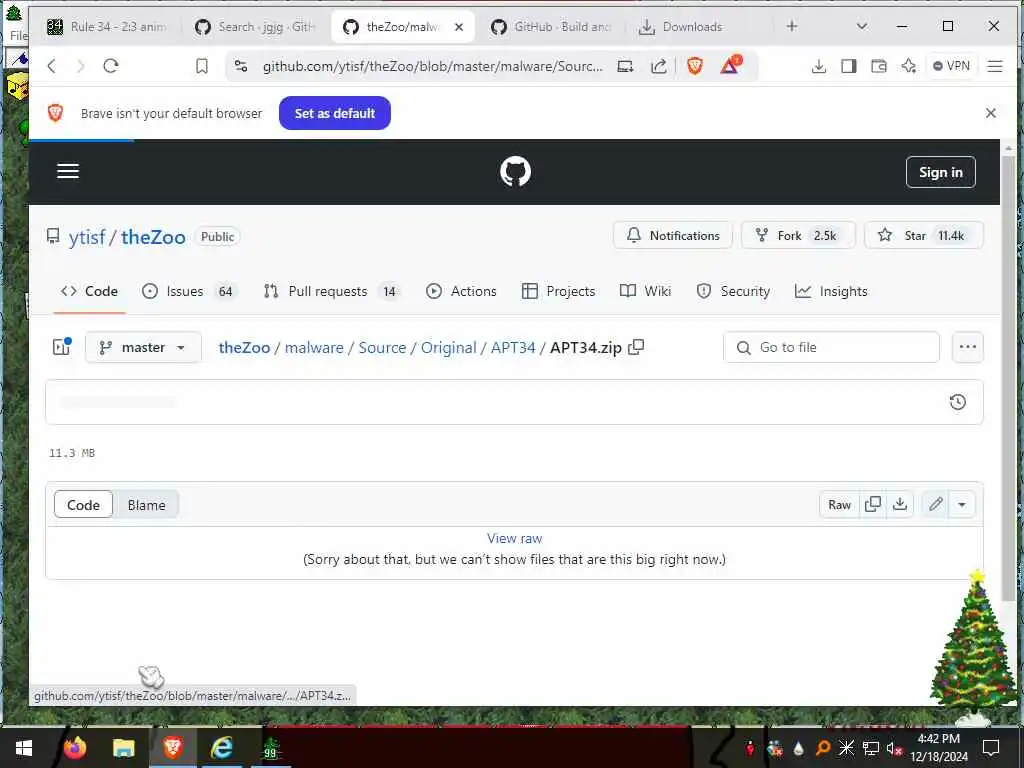
Task: Click the Sign in button
Action: (x=940, y=172)
